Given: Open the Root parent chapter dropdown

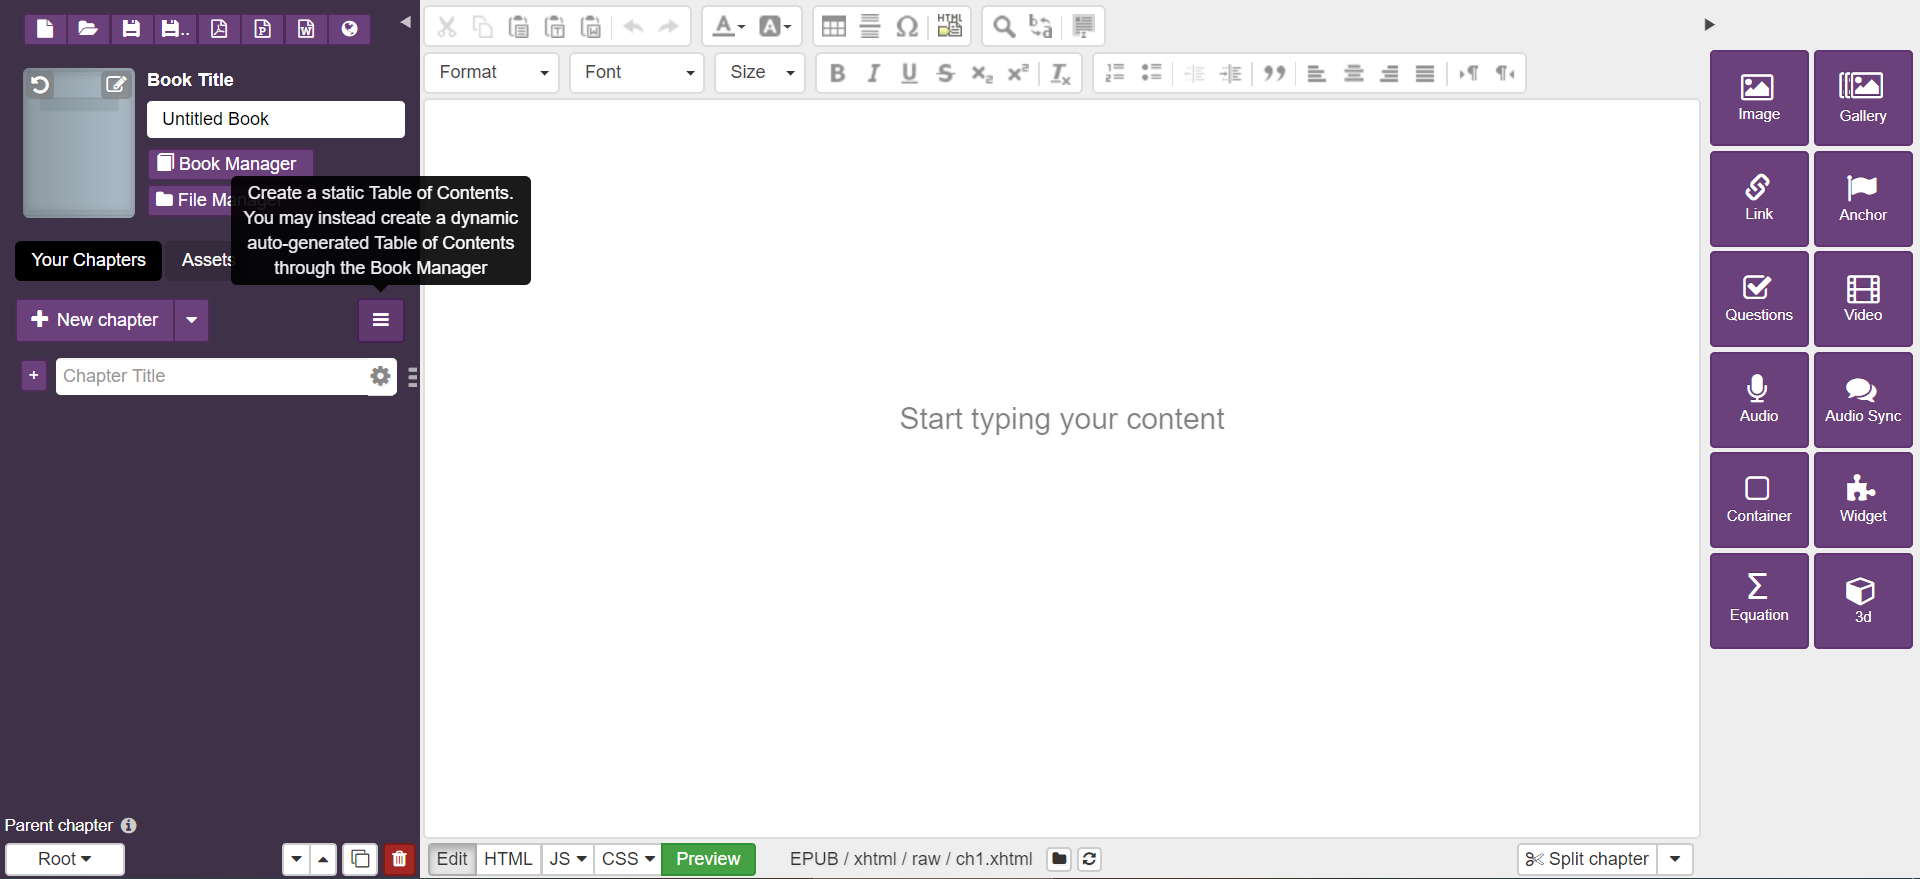Looking at the screenshot, I should pos(65,859).
